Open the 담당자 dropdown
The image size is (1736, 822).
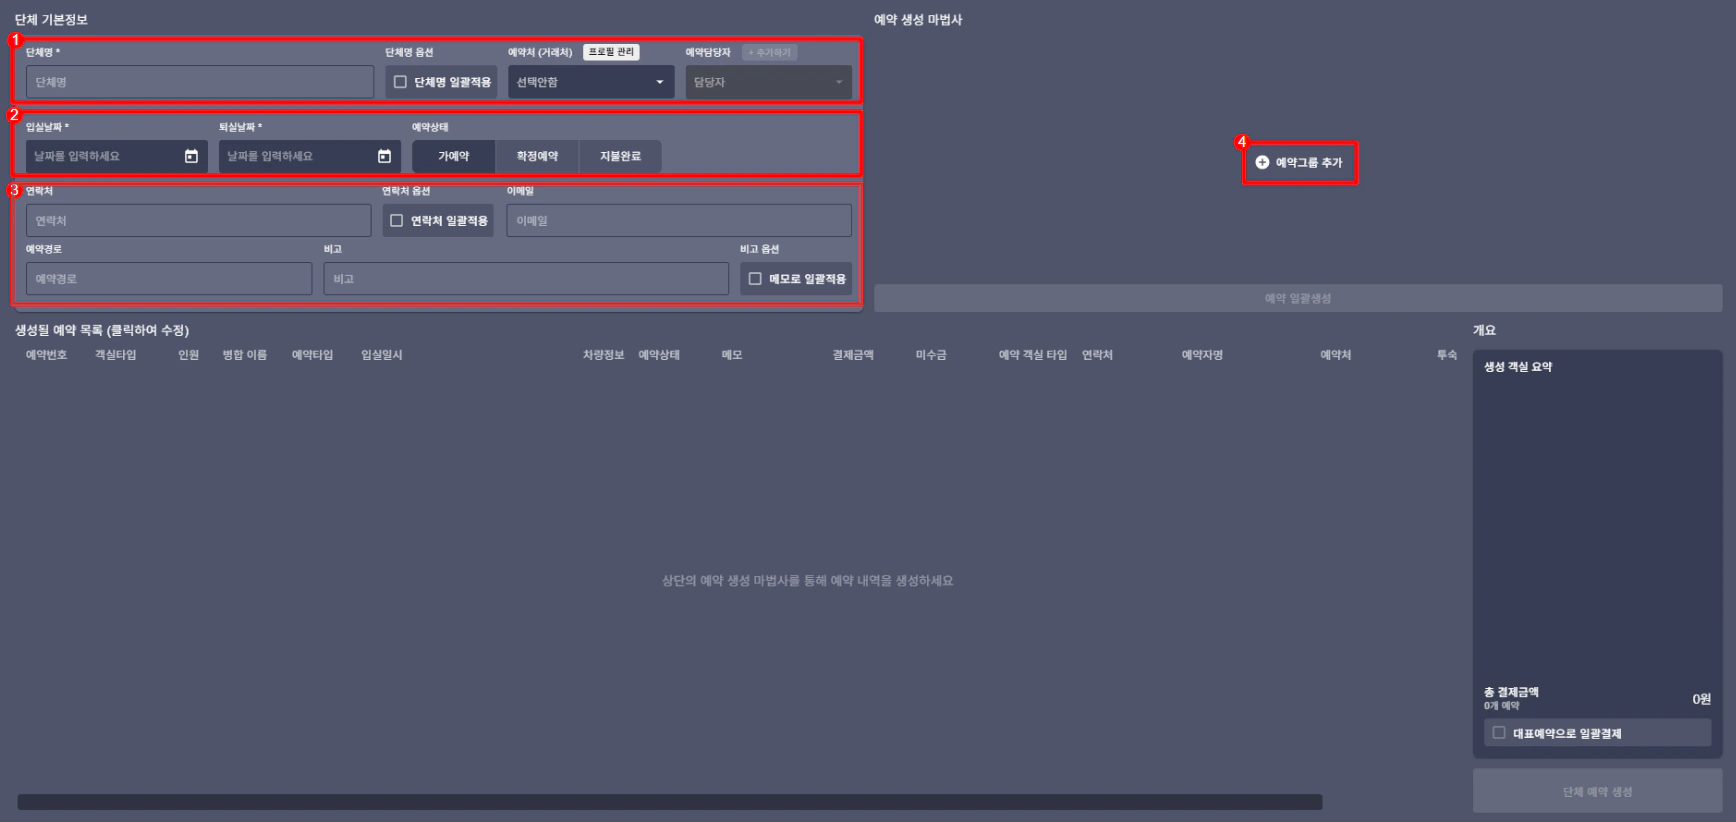point(768,82)
